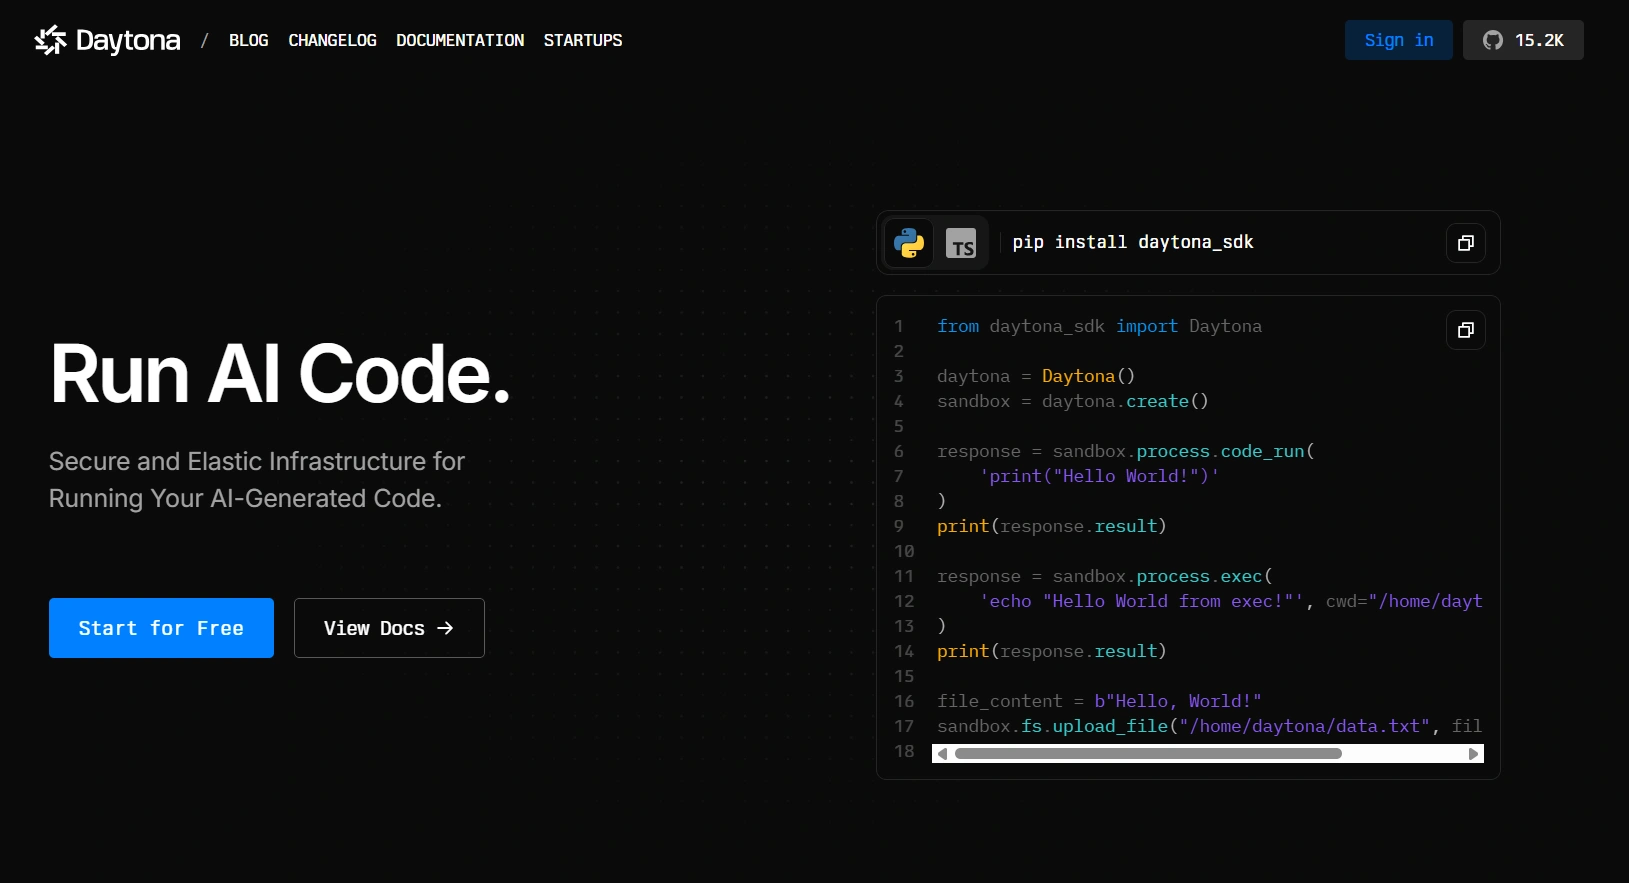Open Documentation from the top nav

(x=460, y=40)
